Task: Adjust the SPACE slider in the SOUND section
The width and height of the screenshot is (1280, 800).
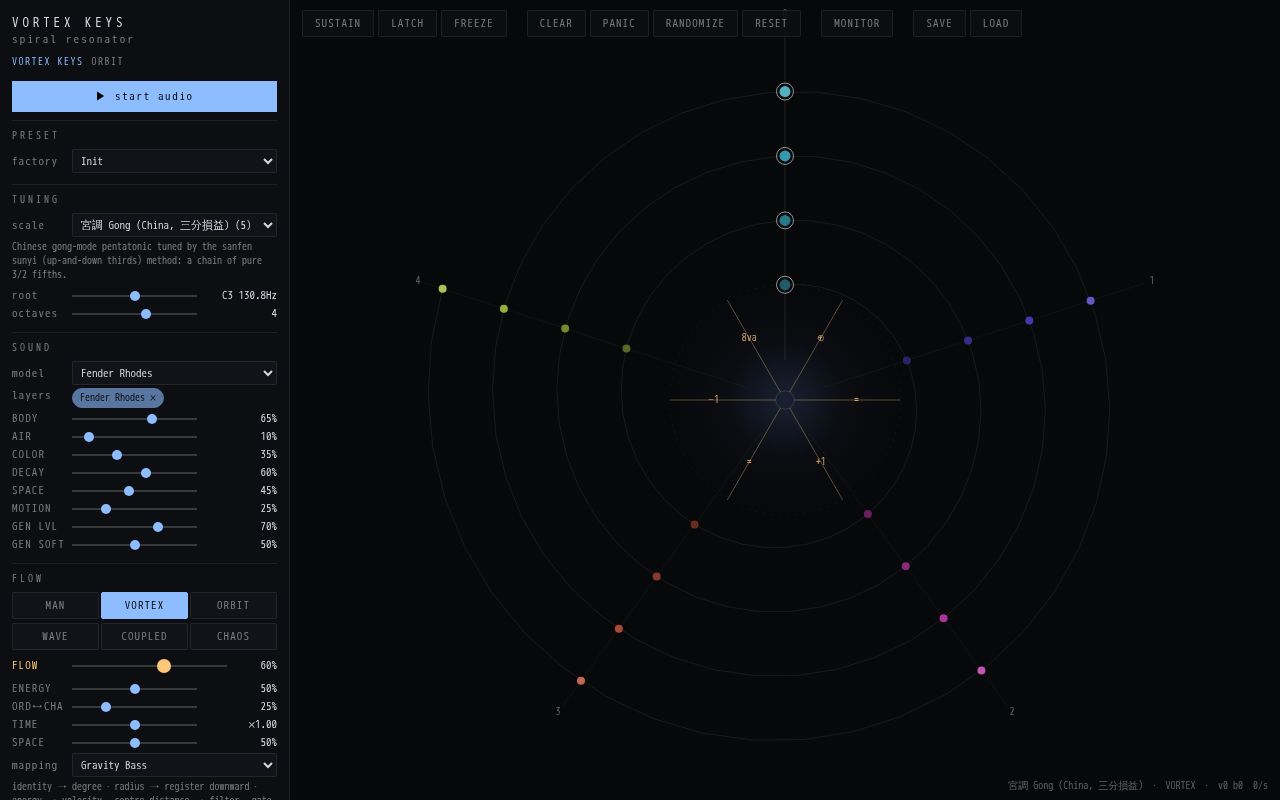Action: [x=134, y=491]
